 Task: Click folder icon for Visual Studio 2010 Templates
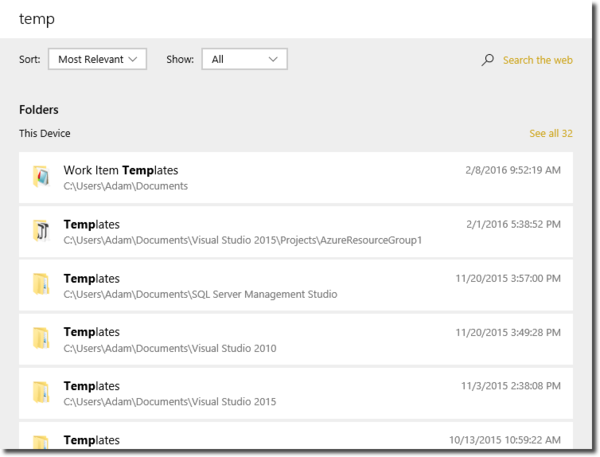pos(41,338)
